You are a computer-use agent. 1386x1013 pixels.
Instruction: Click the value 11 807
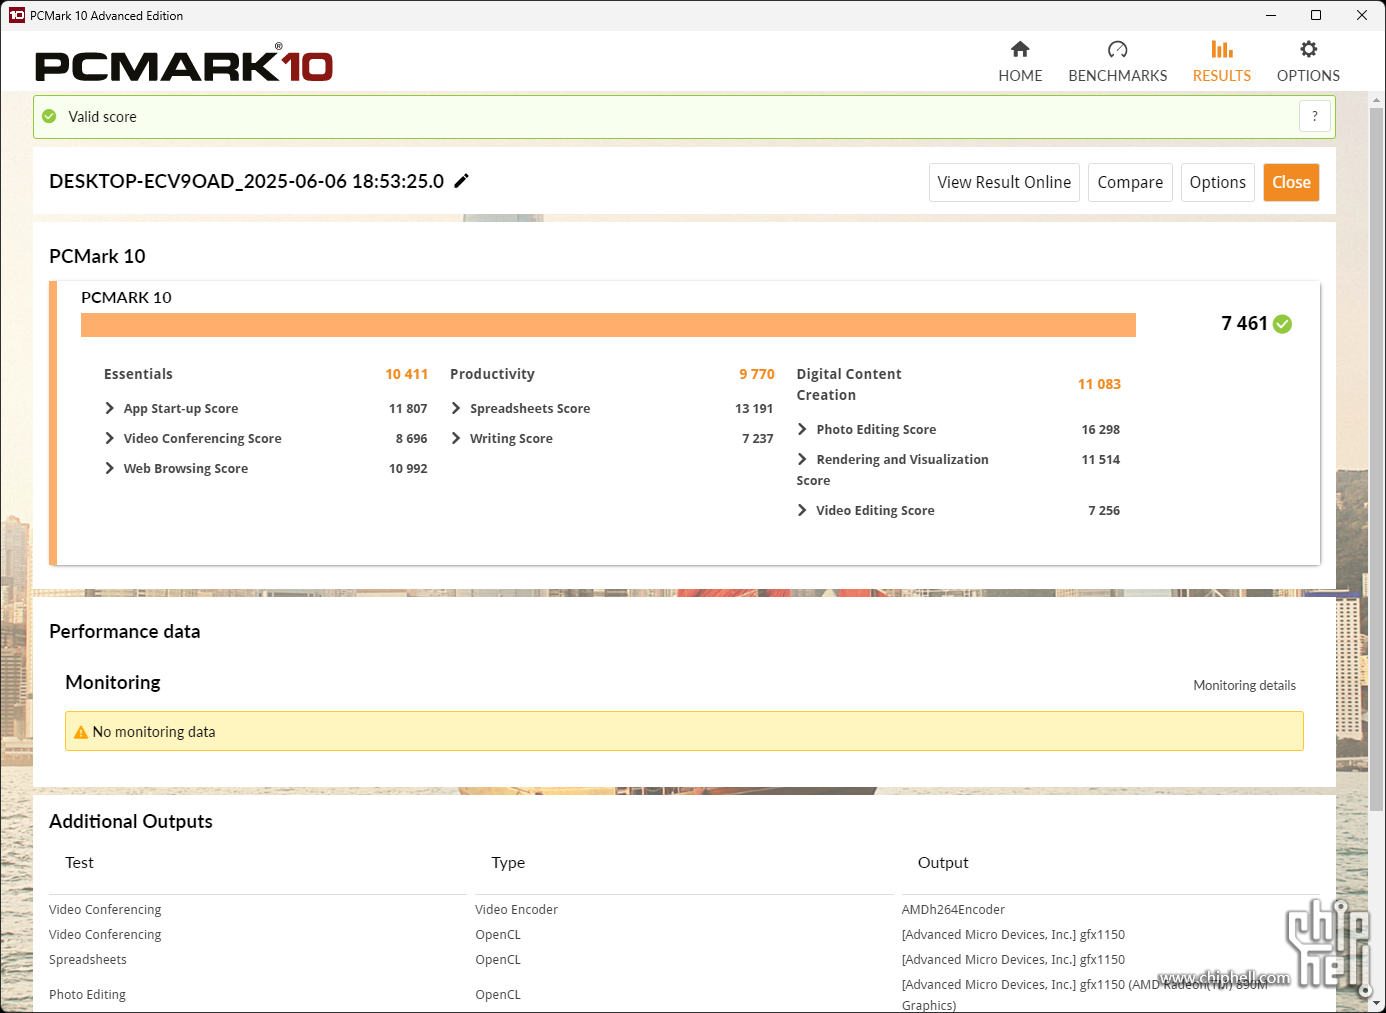coord(408,408)
